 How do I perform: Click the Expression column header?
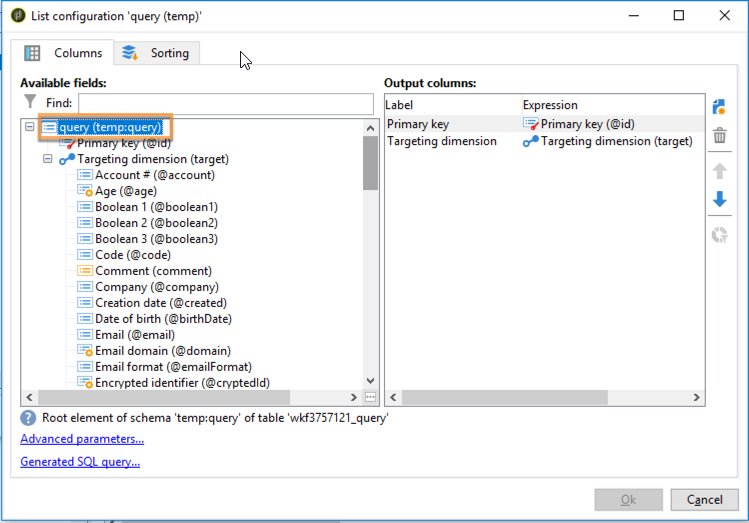click(613, 105)
